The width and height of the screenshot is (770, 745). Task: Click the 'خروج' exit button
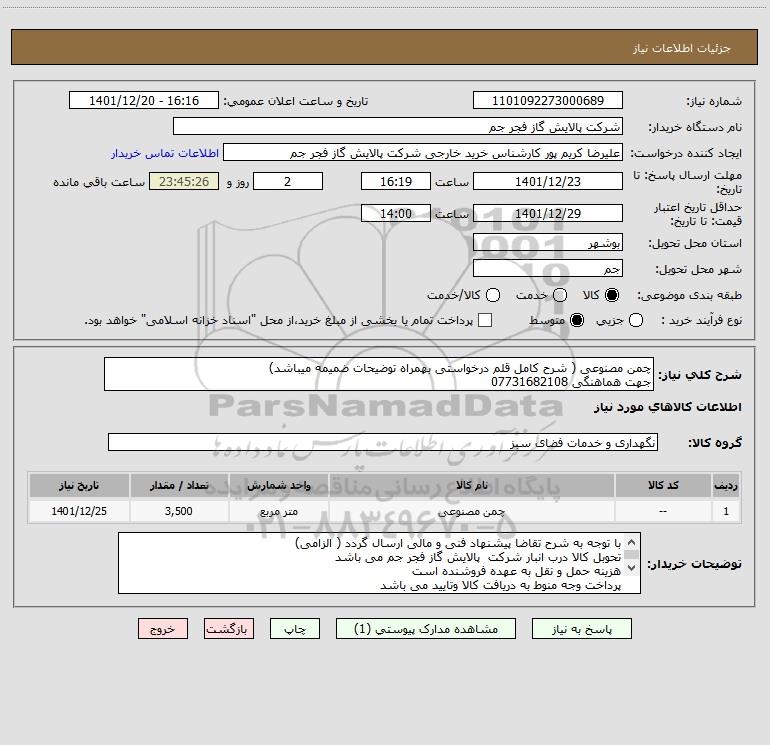point(163,629)
